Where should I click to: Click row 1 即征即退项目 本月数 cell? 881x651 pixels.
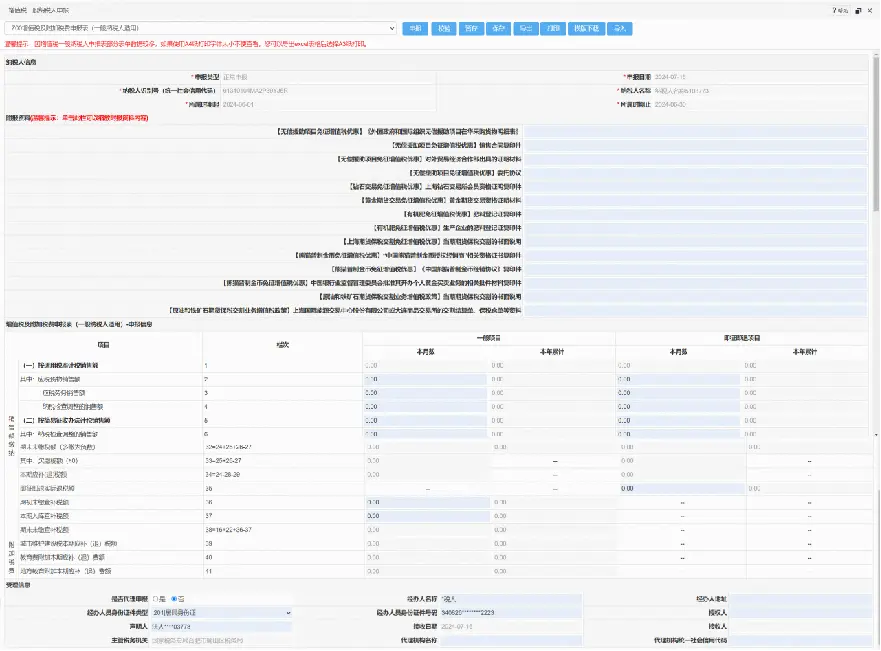pyautogui.click(x=680, y=366)
